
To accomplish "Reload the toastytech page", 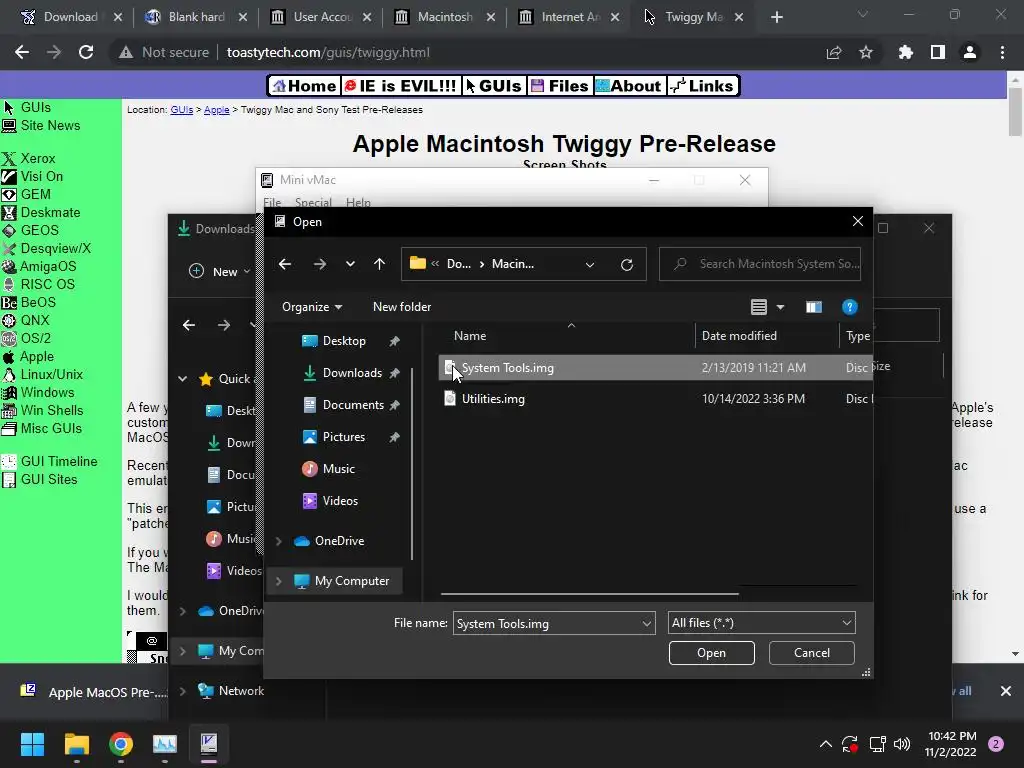I will [x=86, y=52].
